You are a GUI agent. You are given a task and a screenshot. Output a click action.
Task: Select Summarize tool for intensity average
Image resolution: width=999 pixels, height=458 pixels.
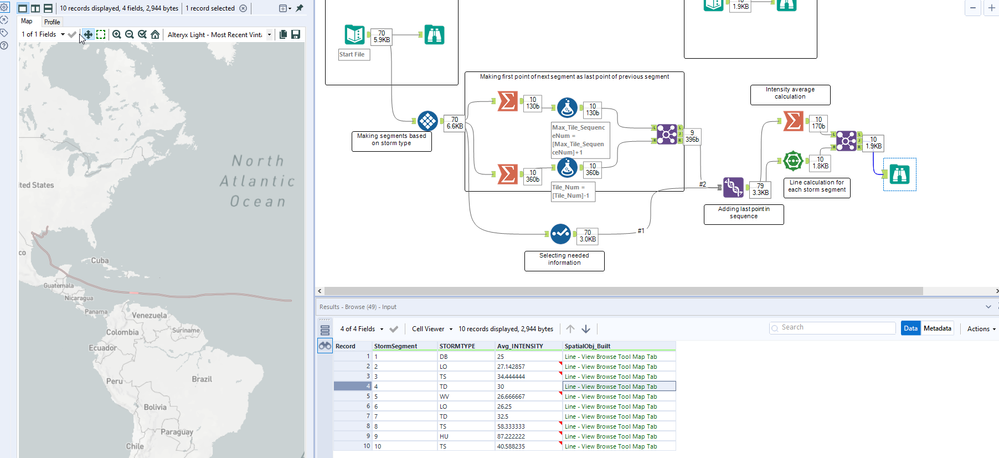pyautogui.click(x=793, y=120)
